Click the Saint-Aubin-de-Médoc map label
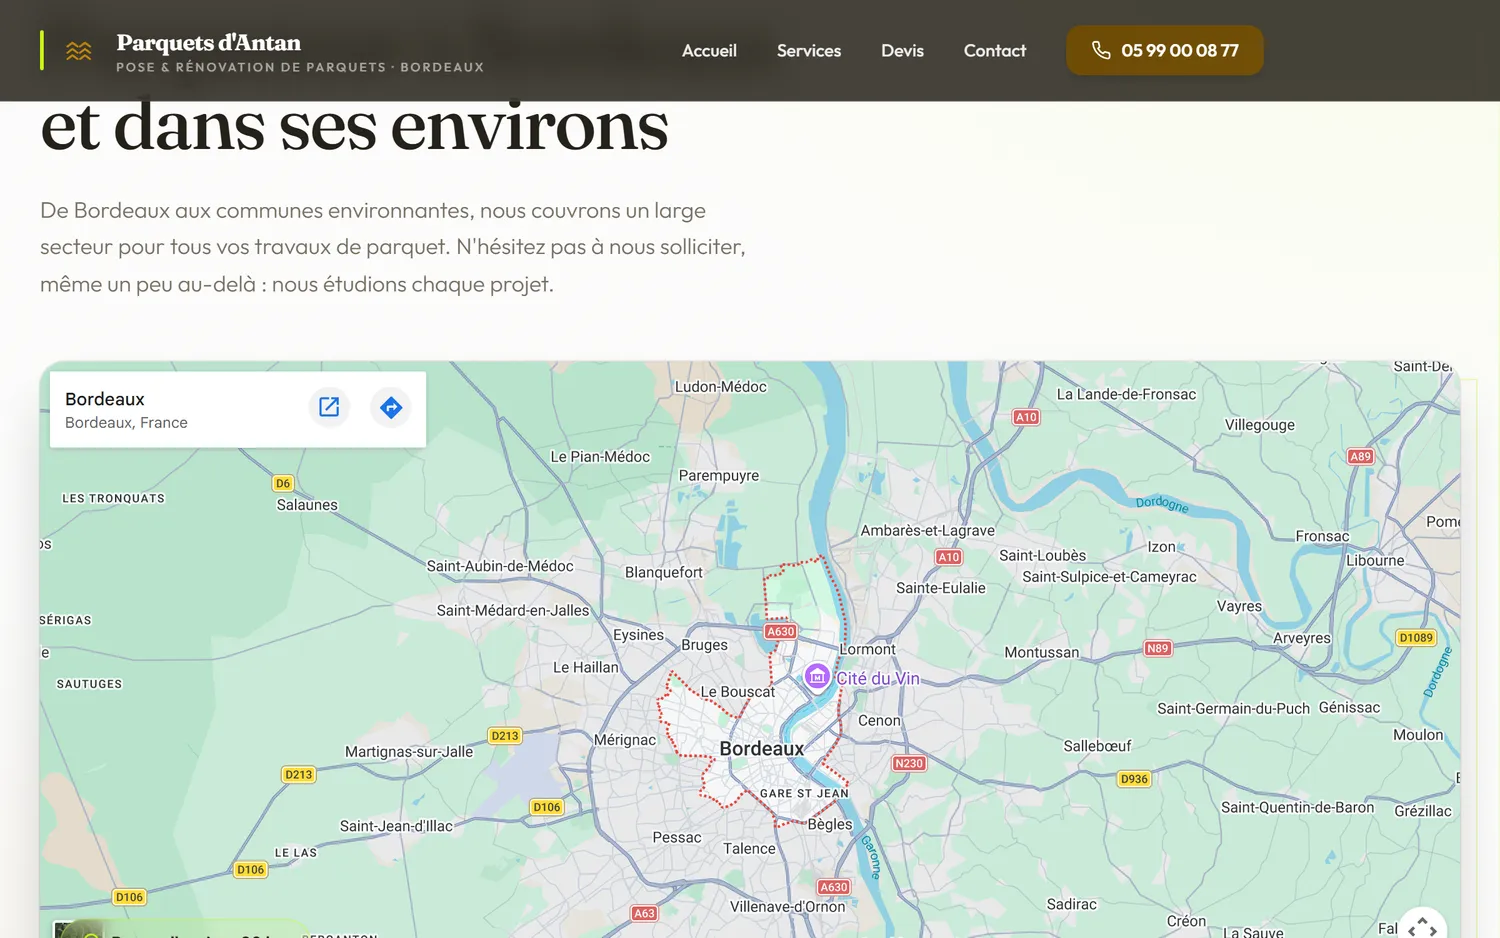 click(500, 566)
